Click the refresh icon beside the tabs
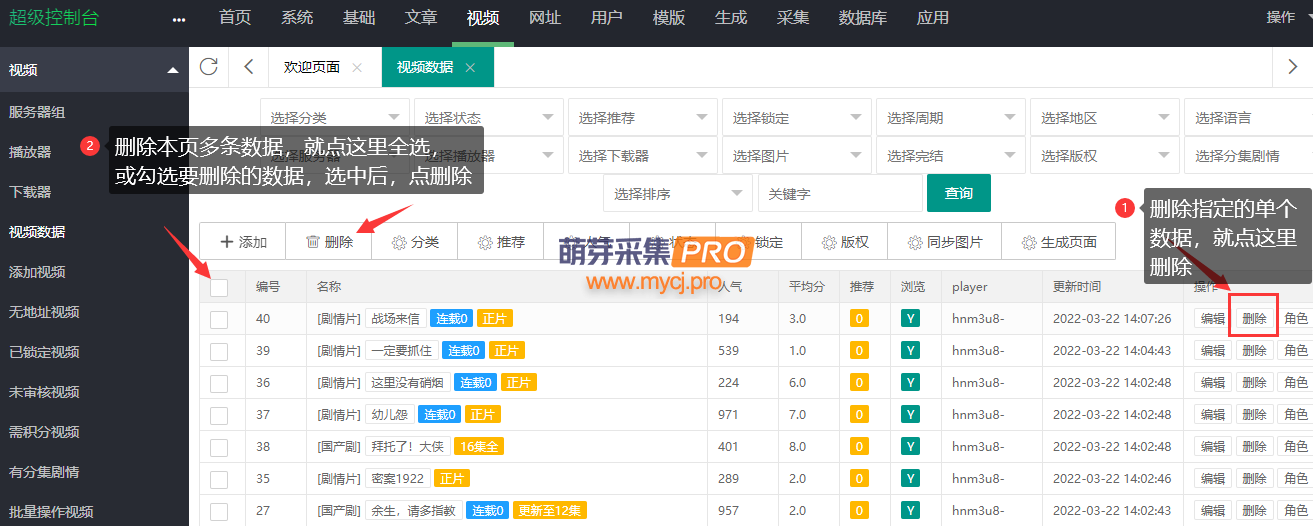The image size is (1313, 526). [209, 67]
